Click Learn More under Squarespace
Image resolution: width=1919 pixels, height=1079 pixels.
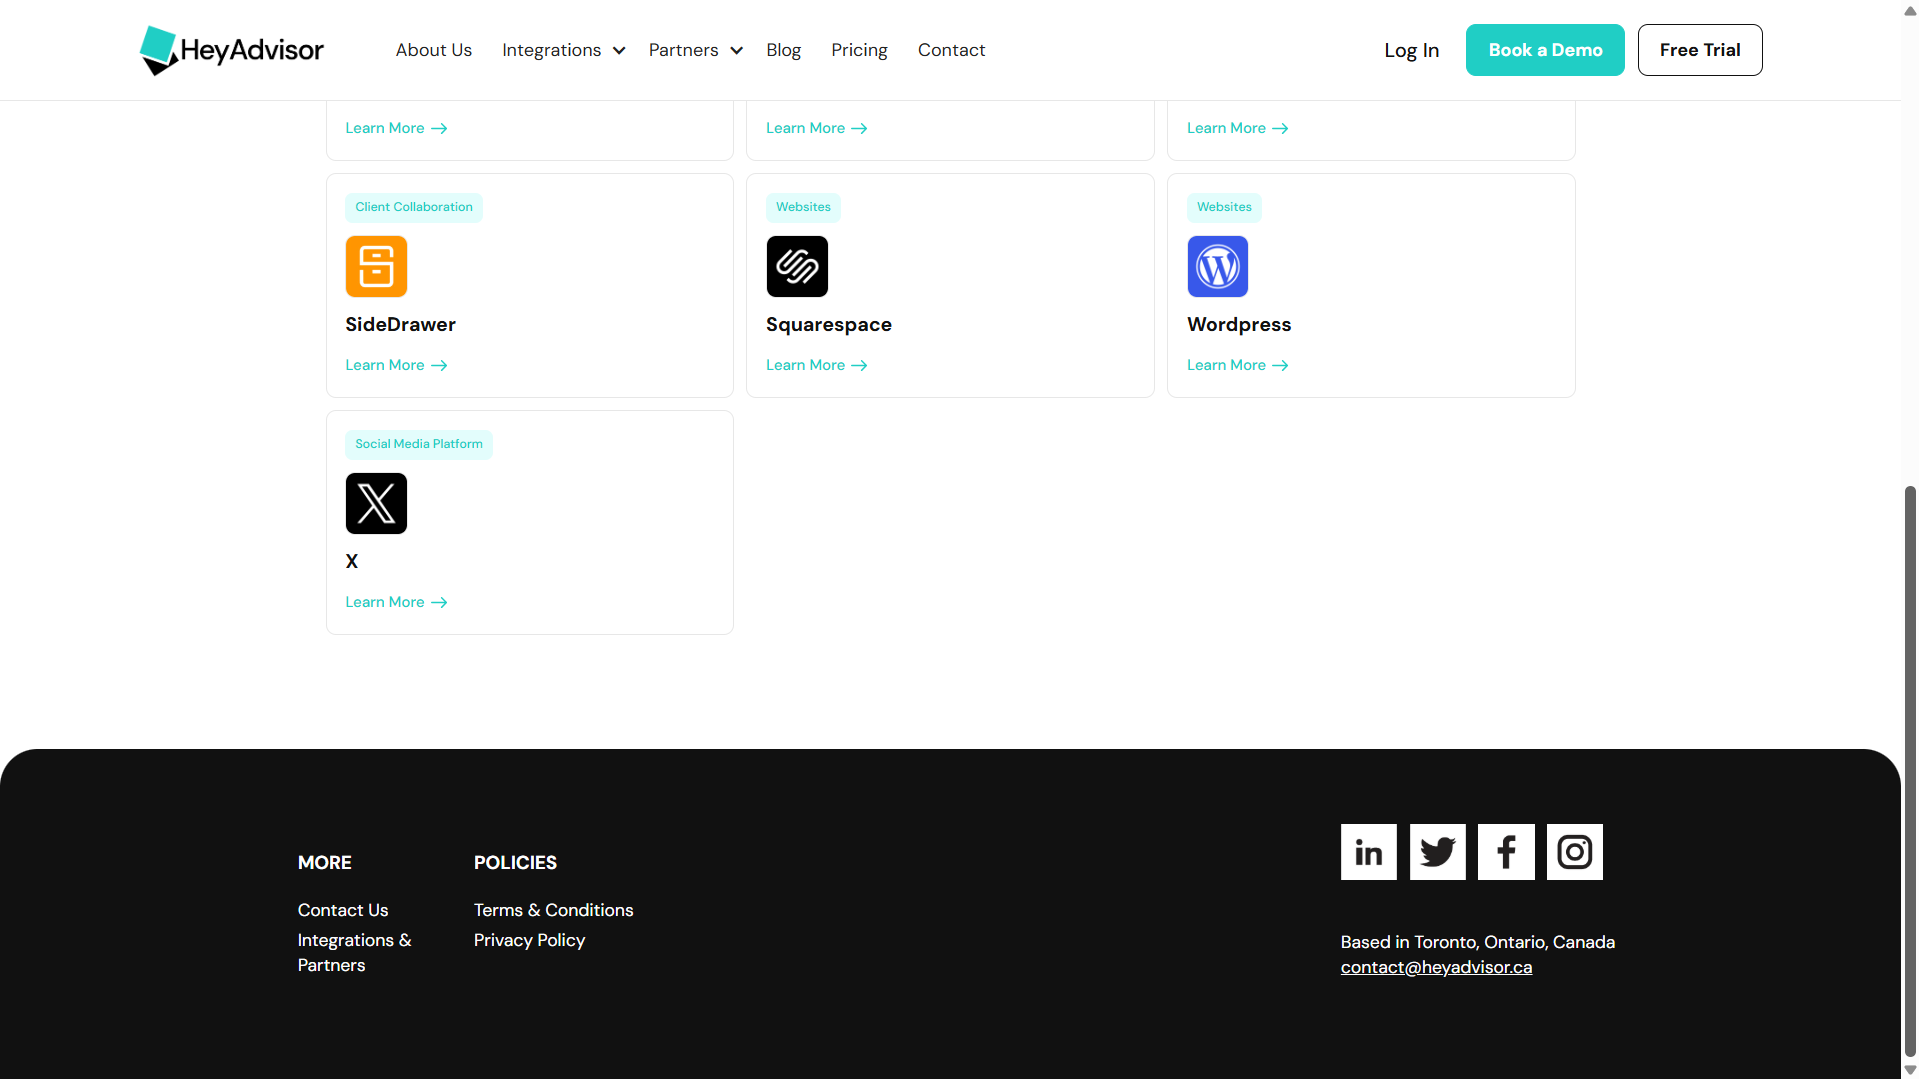pyautogui.click(x=816, y=365)
